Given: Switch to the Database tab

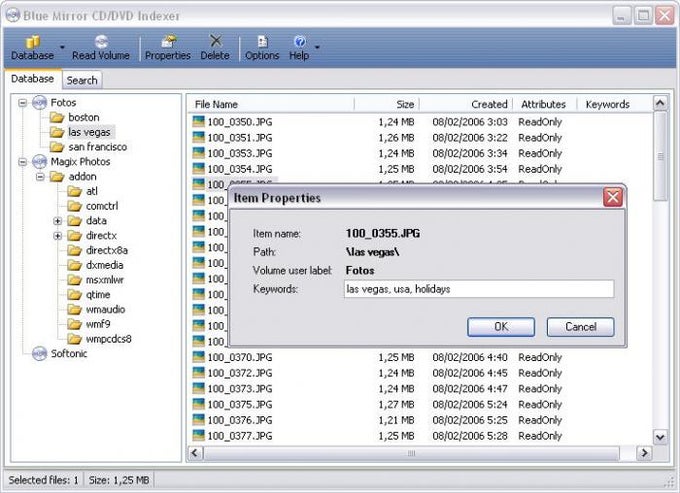Looking at the screenshot, I should 33,79.
